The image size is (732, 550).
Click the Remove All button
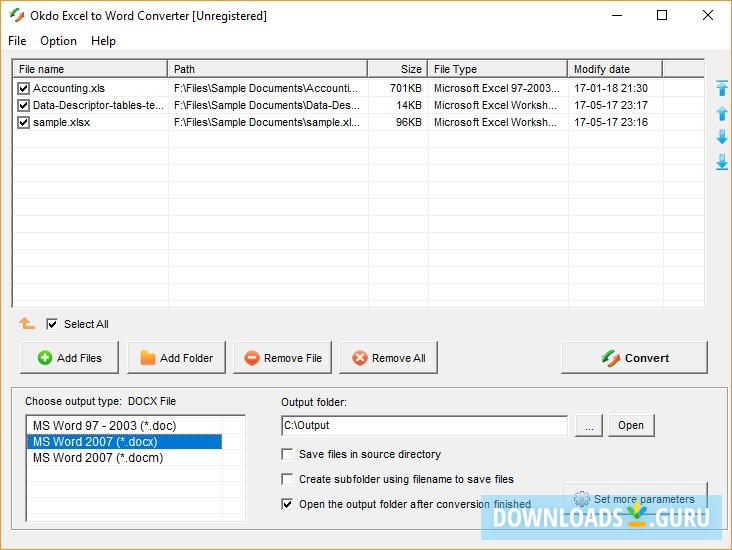(388, 358)
